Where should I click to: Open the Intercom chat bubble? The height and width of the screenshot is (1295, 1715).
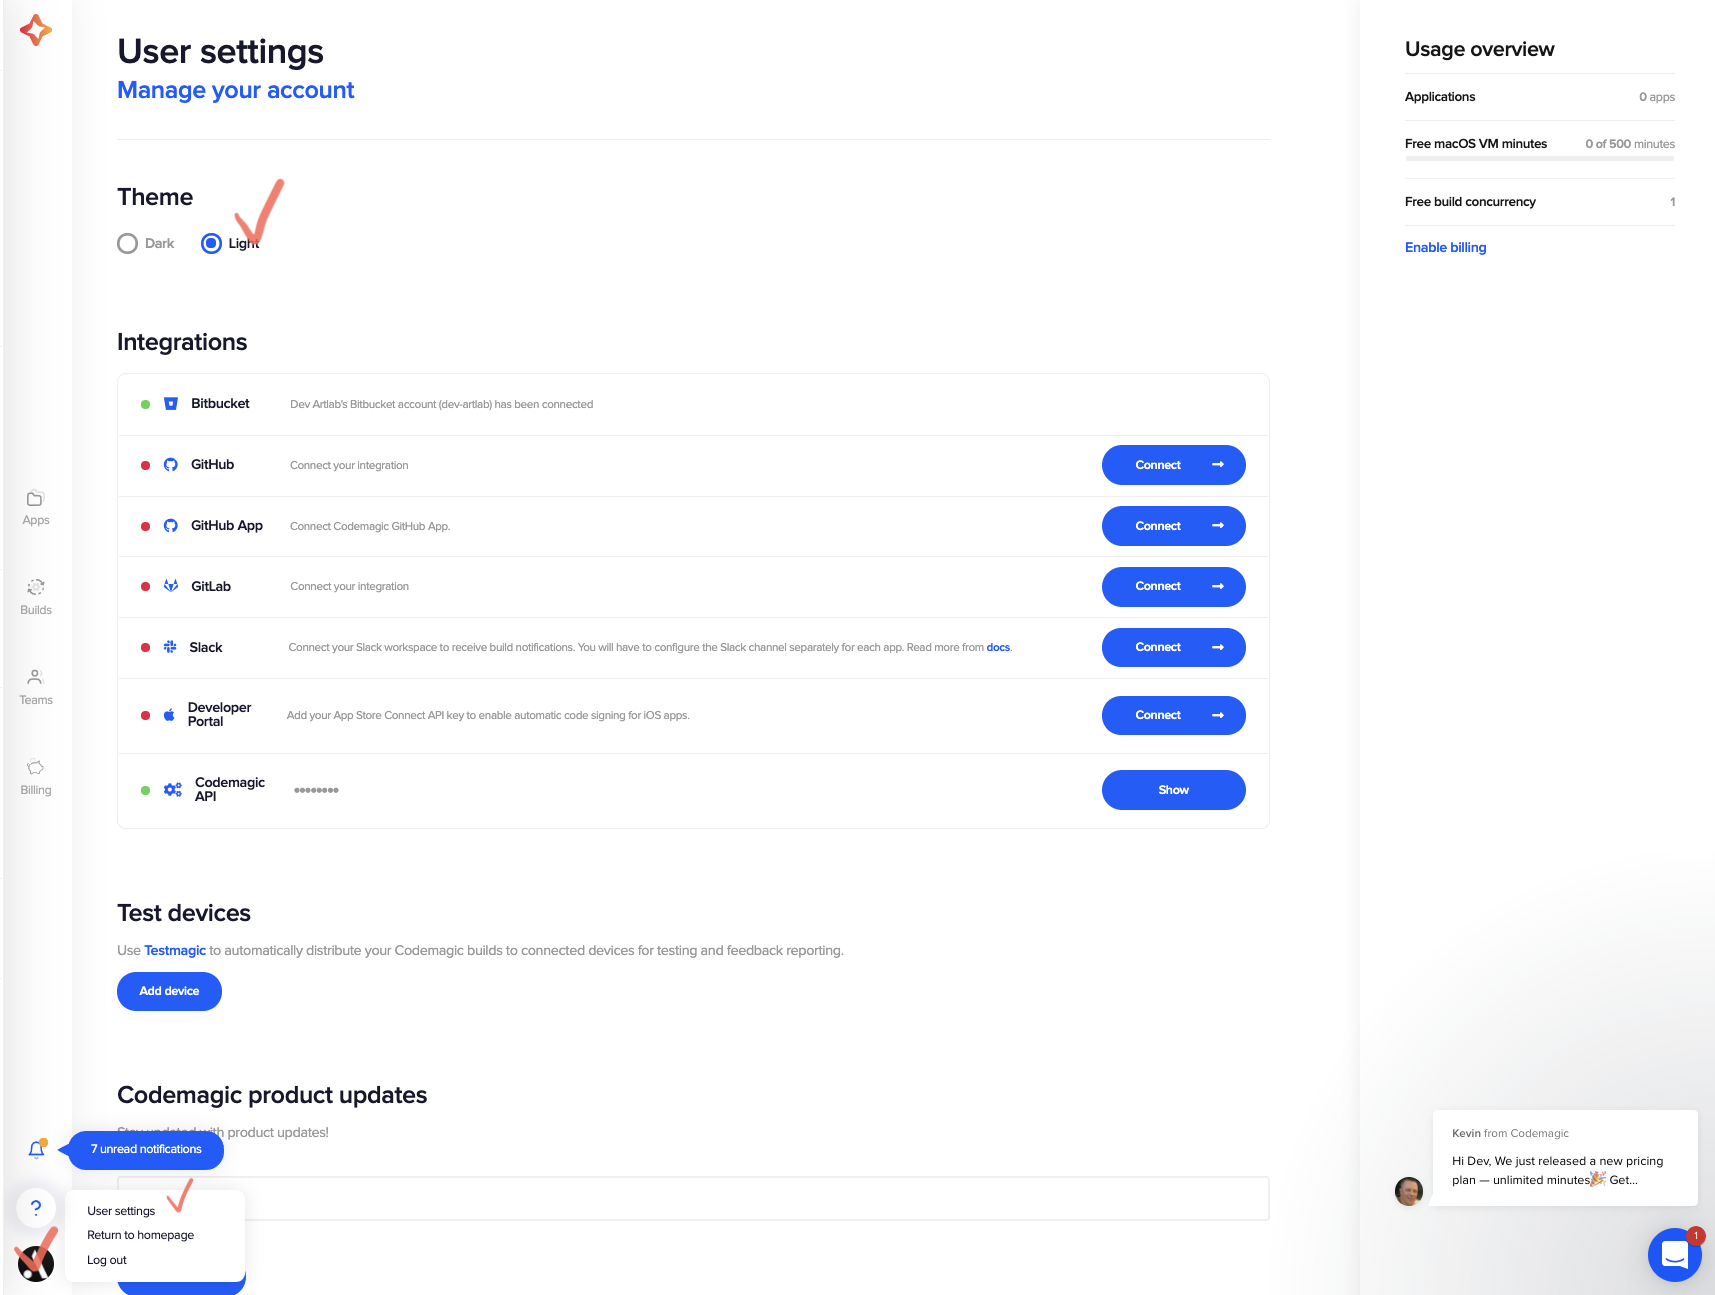[1673, 1254]
